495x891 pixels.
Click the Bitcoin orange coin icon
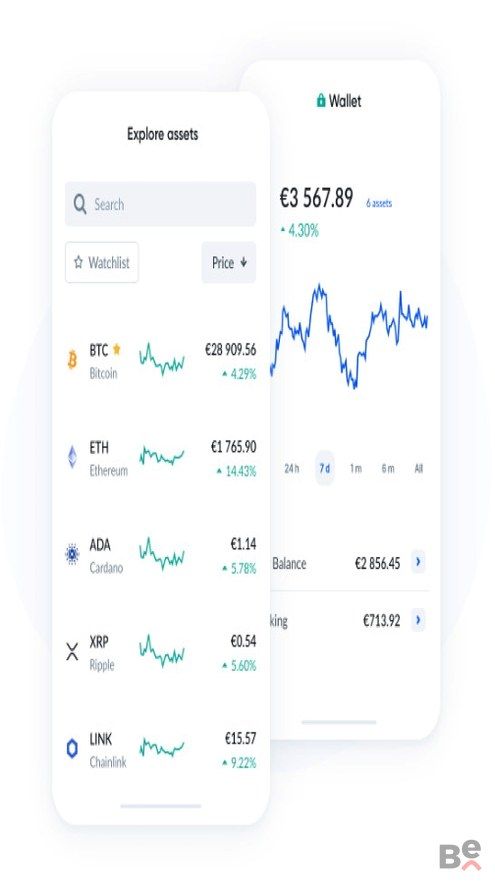[x=72, y=359]
